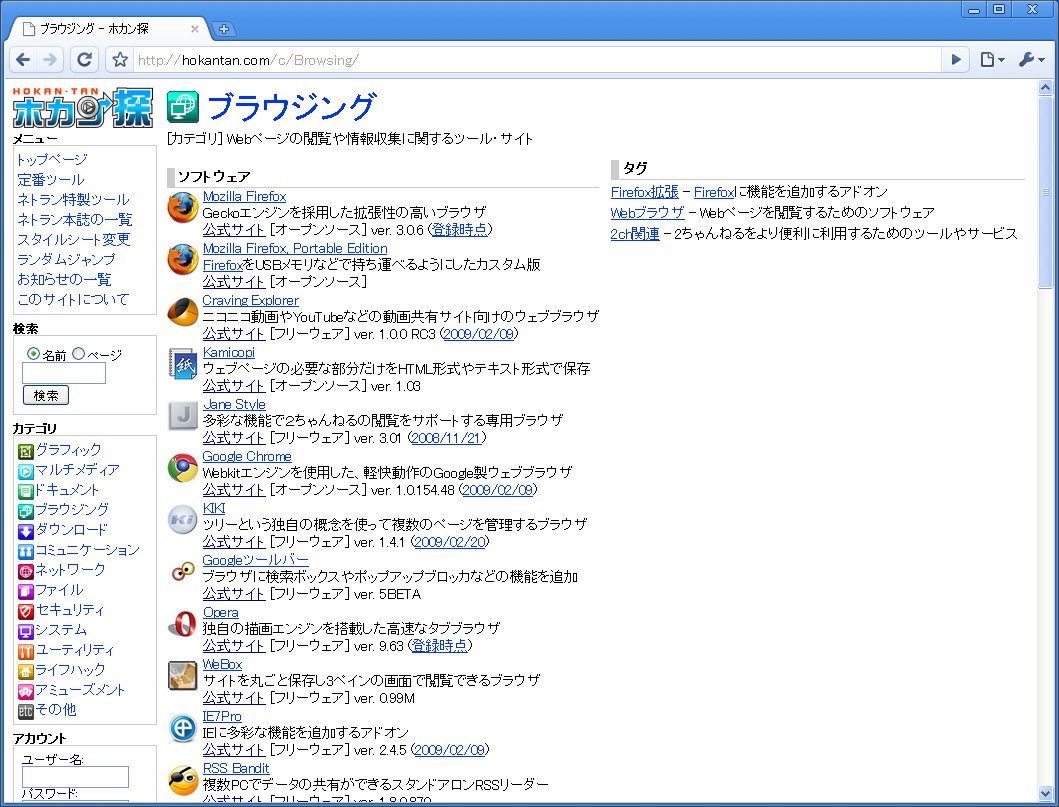Open the ユーティリティ category link
The width and height of the screenshot is (1059, 807).
(x=75, y=650)
